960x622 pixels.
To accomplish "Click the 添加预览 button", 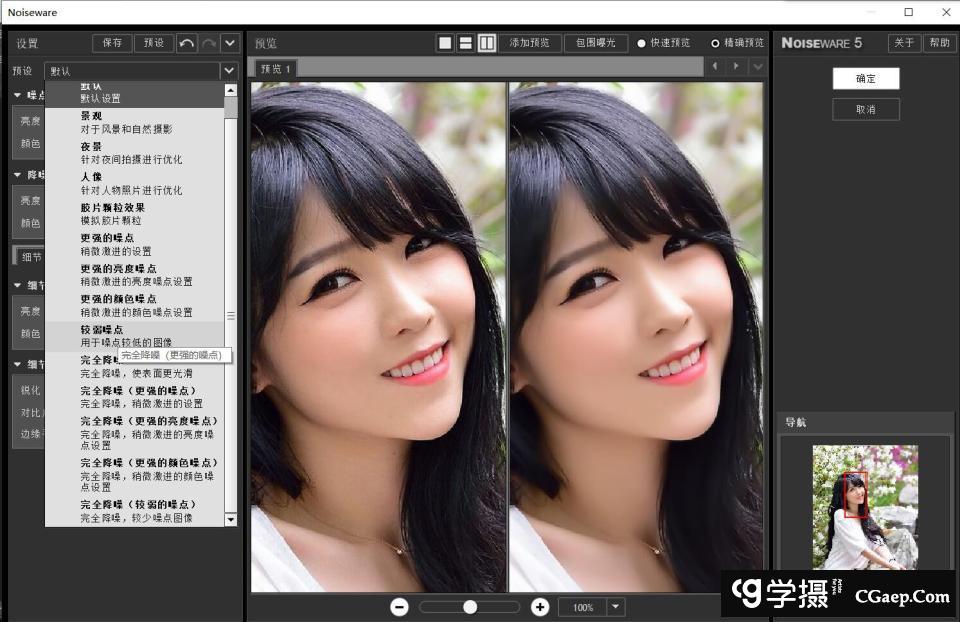I will point(529,43).
